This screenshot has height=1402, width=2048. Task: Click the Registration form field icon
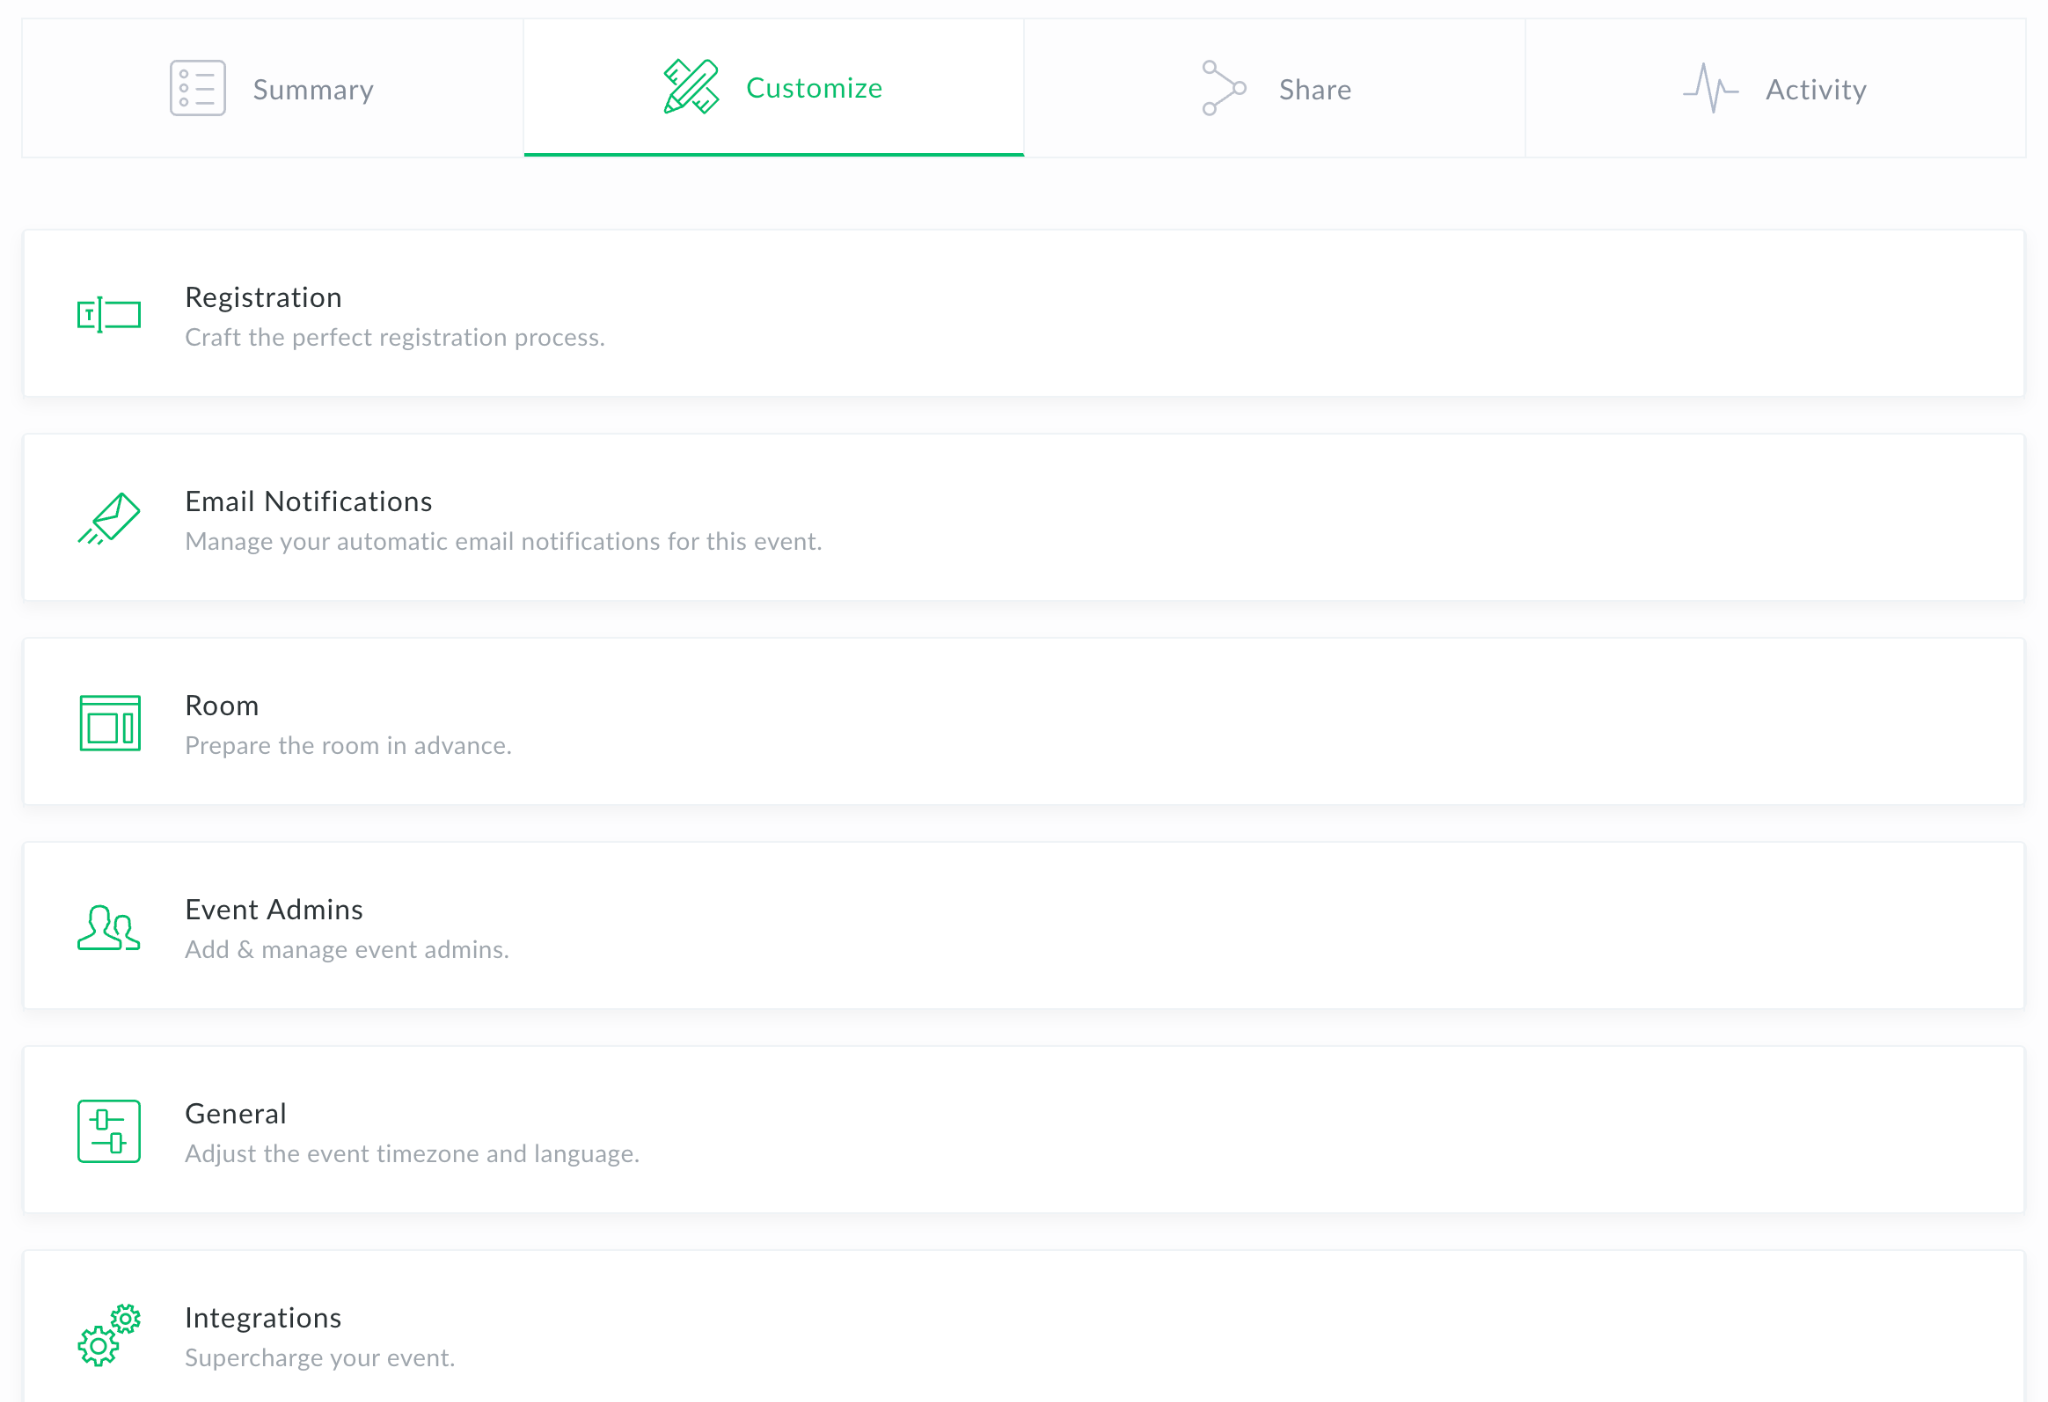point(109,315)
